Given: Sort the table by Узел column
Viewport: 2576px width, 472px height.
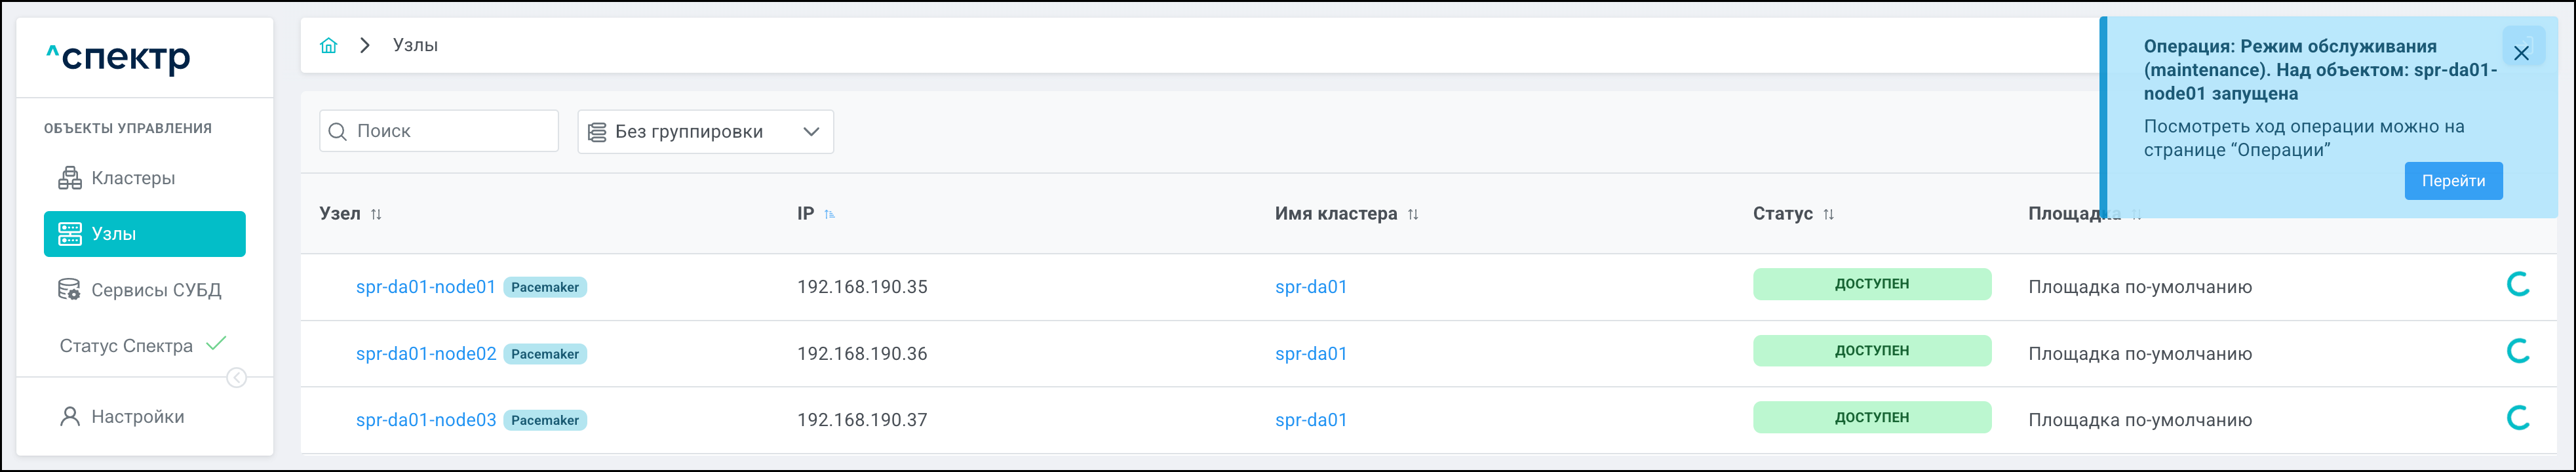Looking at the screenshot, I should (x=376, y=214).
